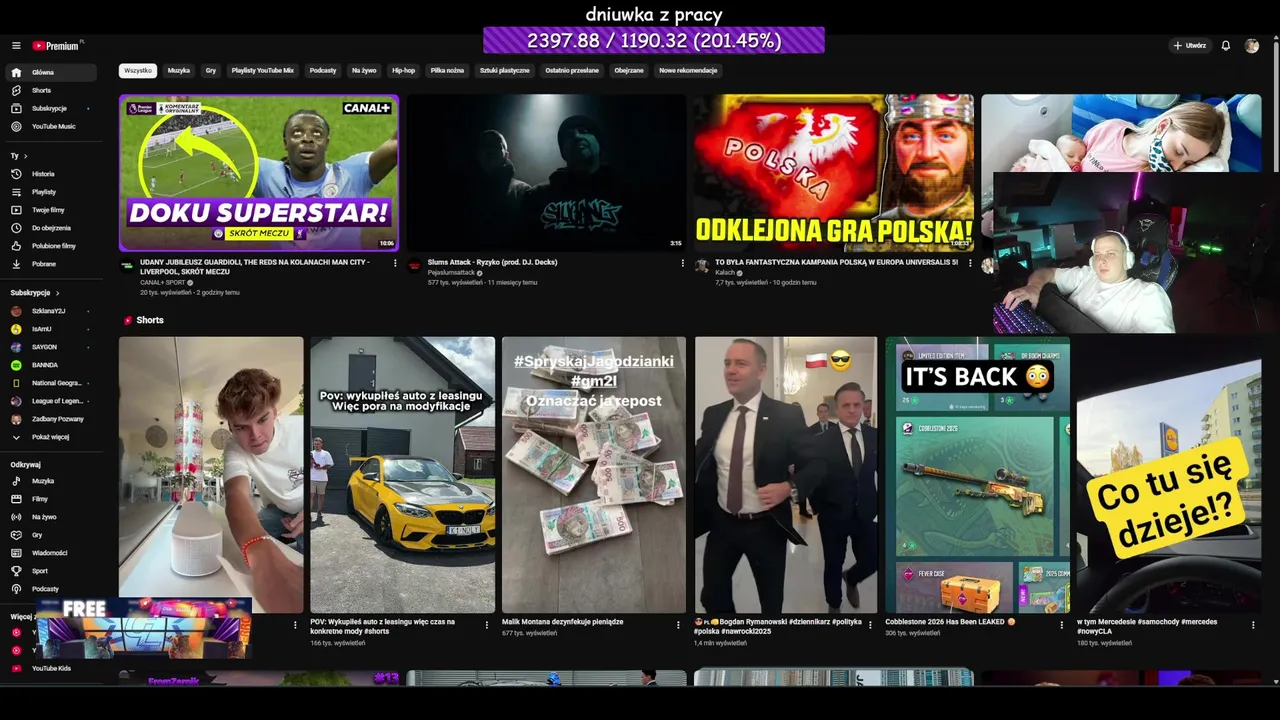The width and height of the screenshot is (1280, 720).
Task: Open the Kalach channel name link
Action: point(725,272)
